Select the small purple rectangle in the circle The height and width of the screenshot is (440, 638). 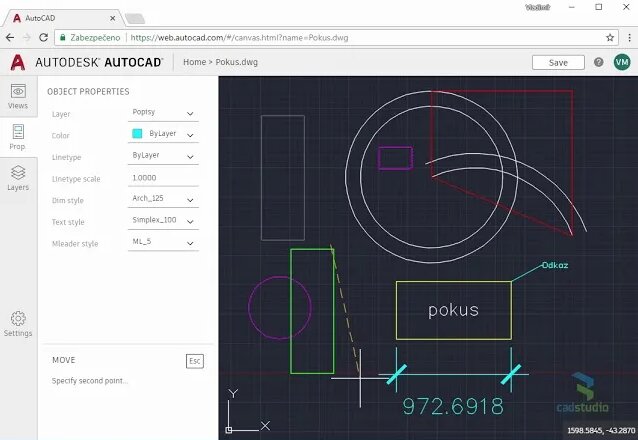pos(395,158)
